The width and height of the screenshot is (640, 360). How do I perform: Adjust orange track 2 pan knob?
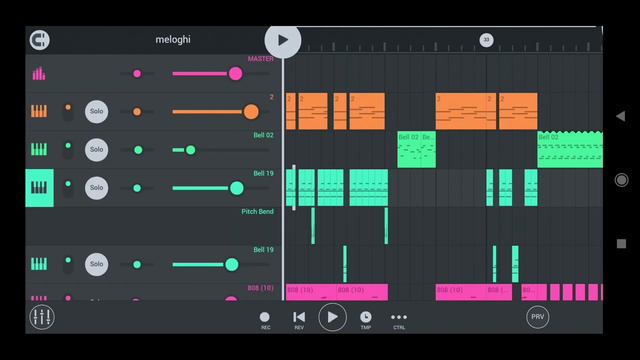click(137, 112)
